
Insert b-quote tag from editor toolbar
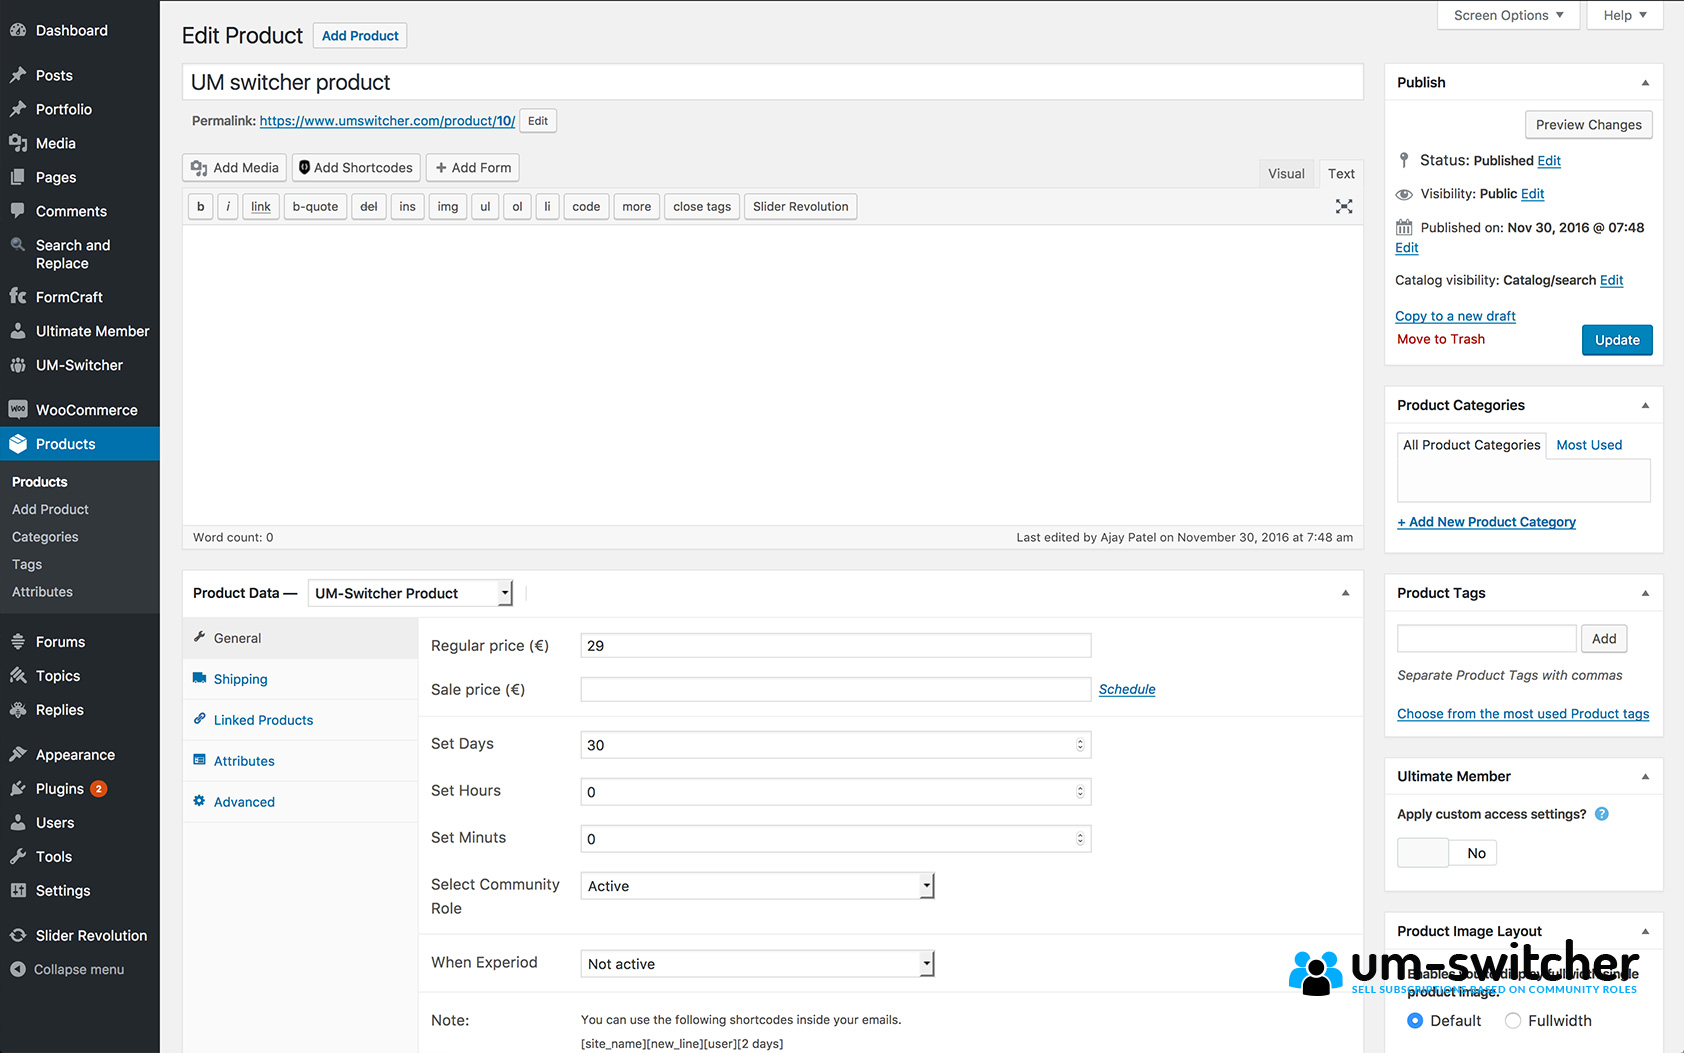coord(315,207)
